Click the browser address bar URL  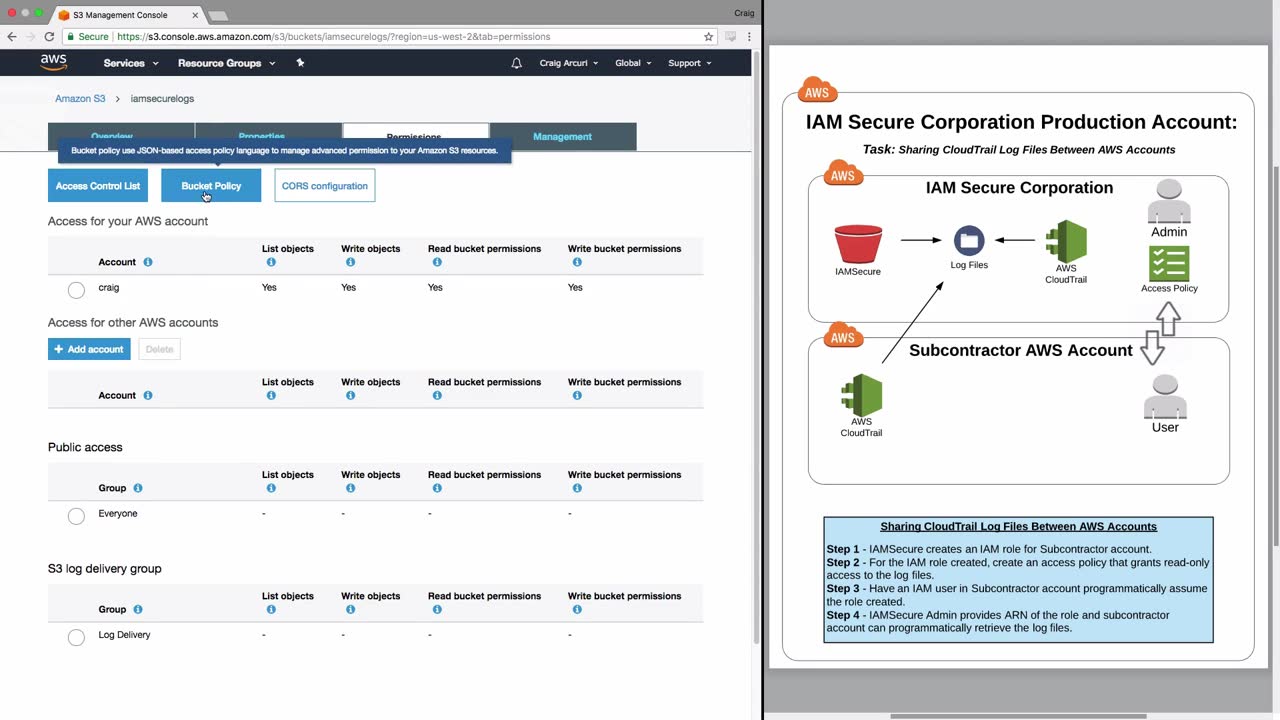click(x=333, y=36)
